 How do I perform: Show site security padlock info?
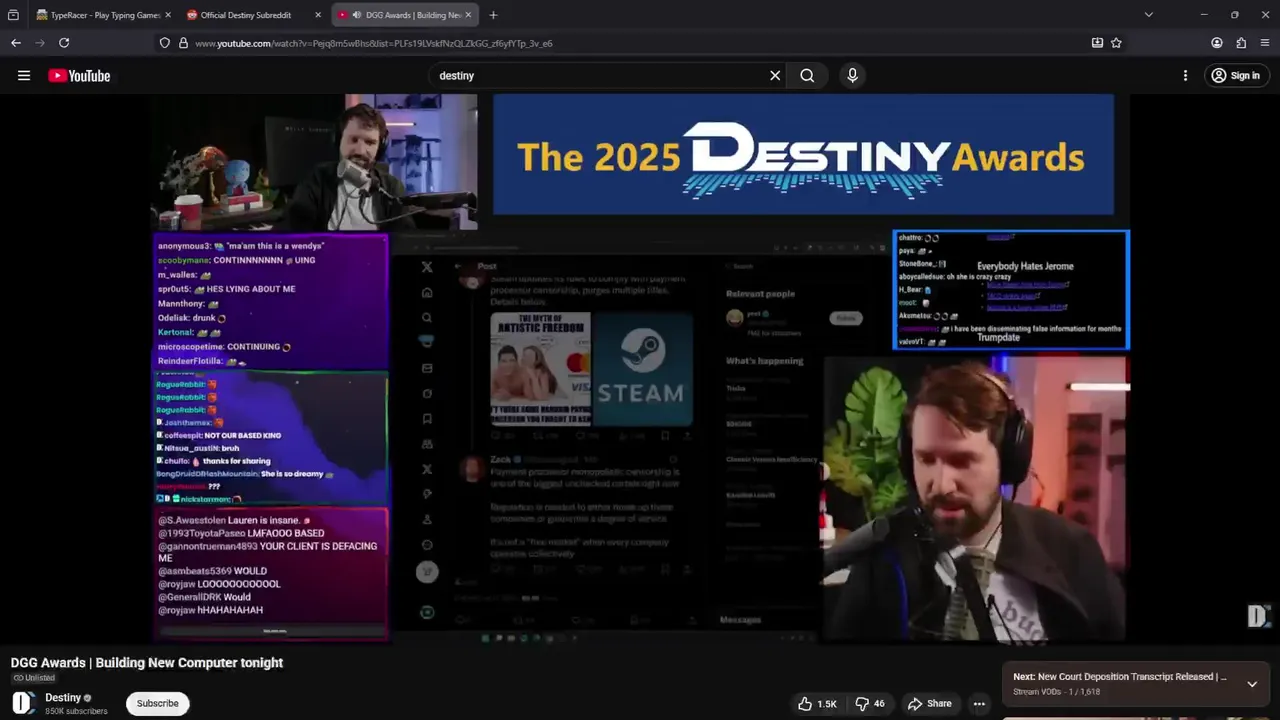[183, 43]
